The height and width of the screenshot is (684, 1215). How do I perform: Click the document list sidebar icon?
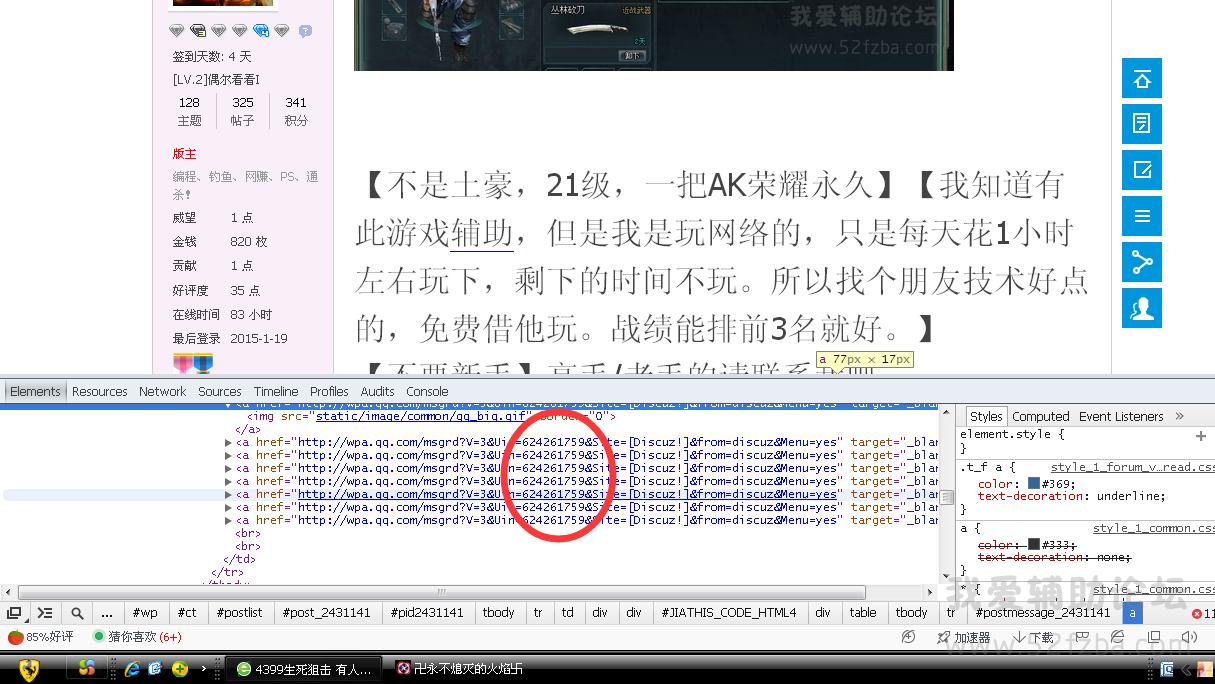click(x=1142, y=124)
